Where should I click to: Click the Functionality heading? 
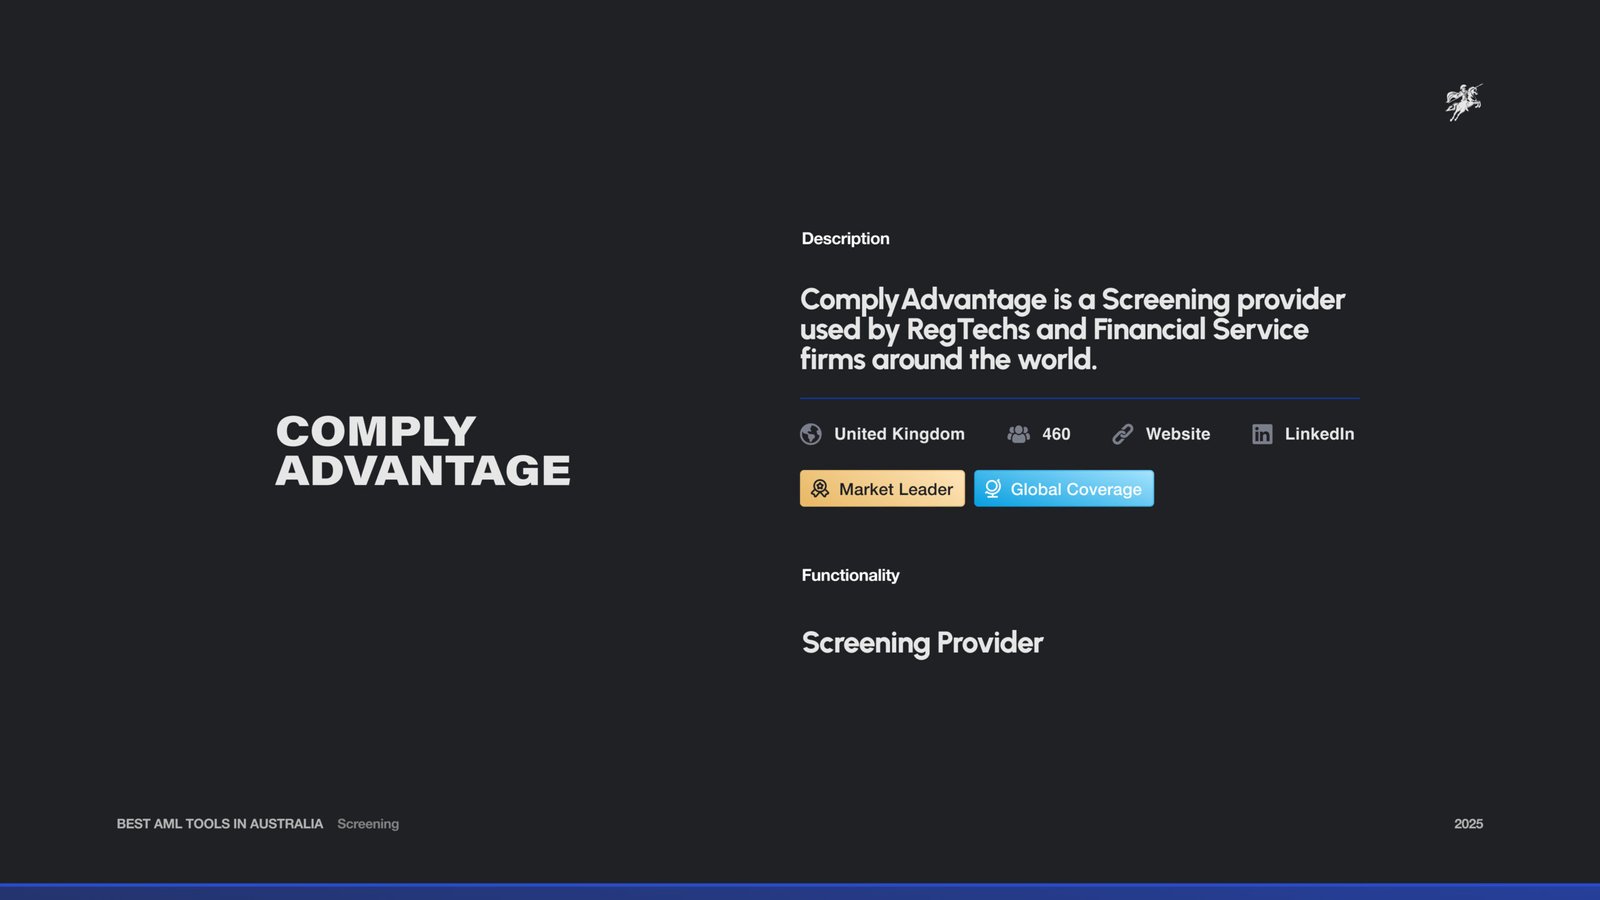point(850,575)
